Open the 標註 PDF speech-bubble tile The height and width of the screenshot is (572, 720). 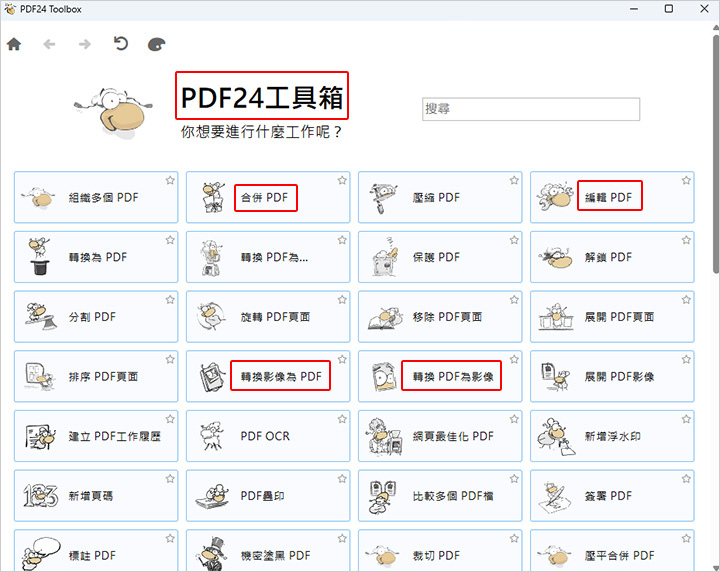[x=96, y=551]
